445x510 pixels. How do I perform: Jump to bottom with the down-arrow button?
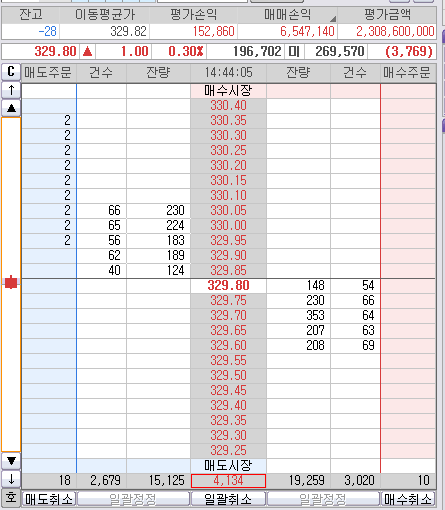pyautogui.click(x=11, y=479)
